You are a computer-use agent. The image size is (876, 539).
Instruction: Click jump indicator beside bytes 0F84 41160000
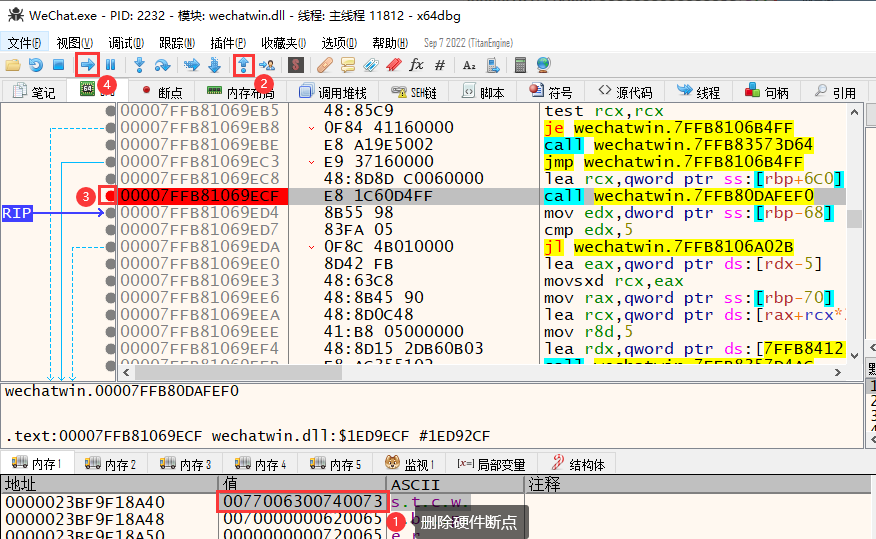(x=311, y=128)
